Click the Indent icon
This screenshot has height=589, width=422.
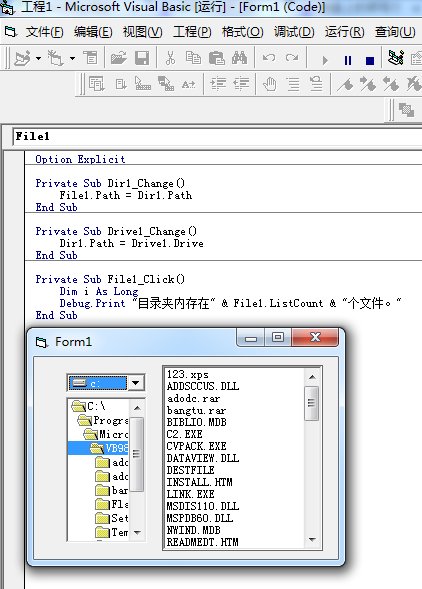(x=218, y=84)
